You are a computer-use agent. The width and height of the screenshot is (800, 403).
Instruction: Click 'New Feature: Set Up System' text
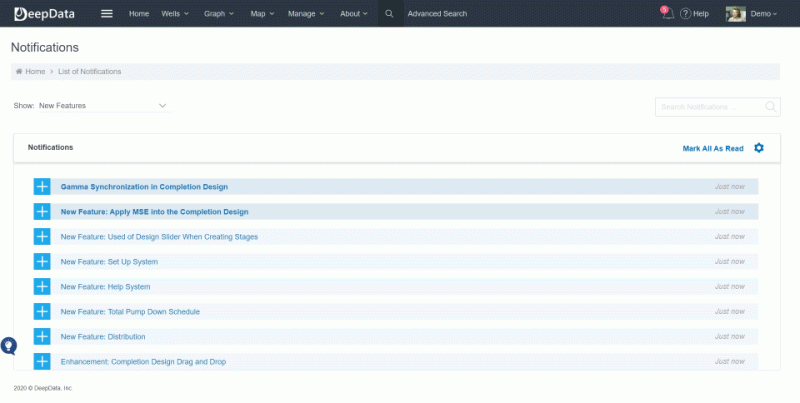(x=109, y=262)
